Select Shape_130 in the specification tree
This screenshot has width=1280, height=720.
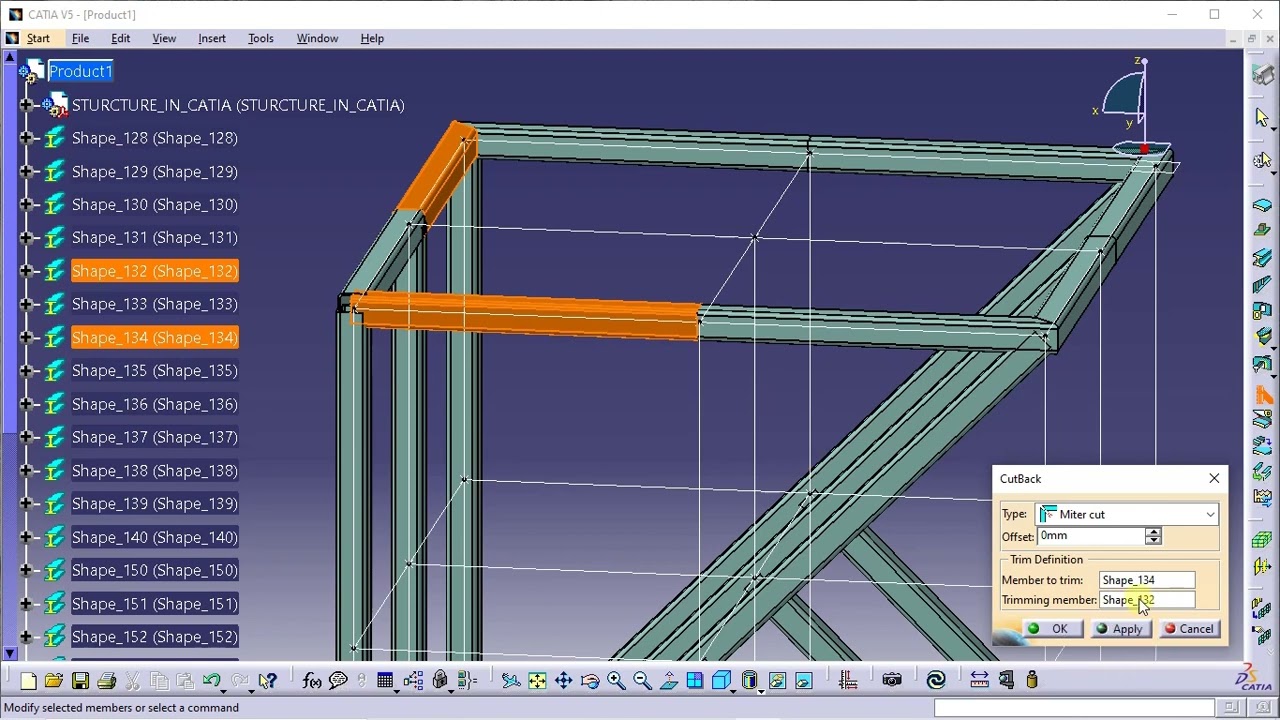click(154, 204)
